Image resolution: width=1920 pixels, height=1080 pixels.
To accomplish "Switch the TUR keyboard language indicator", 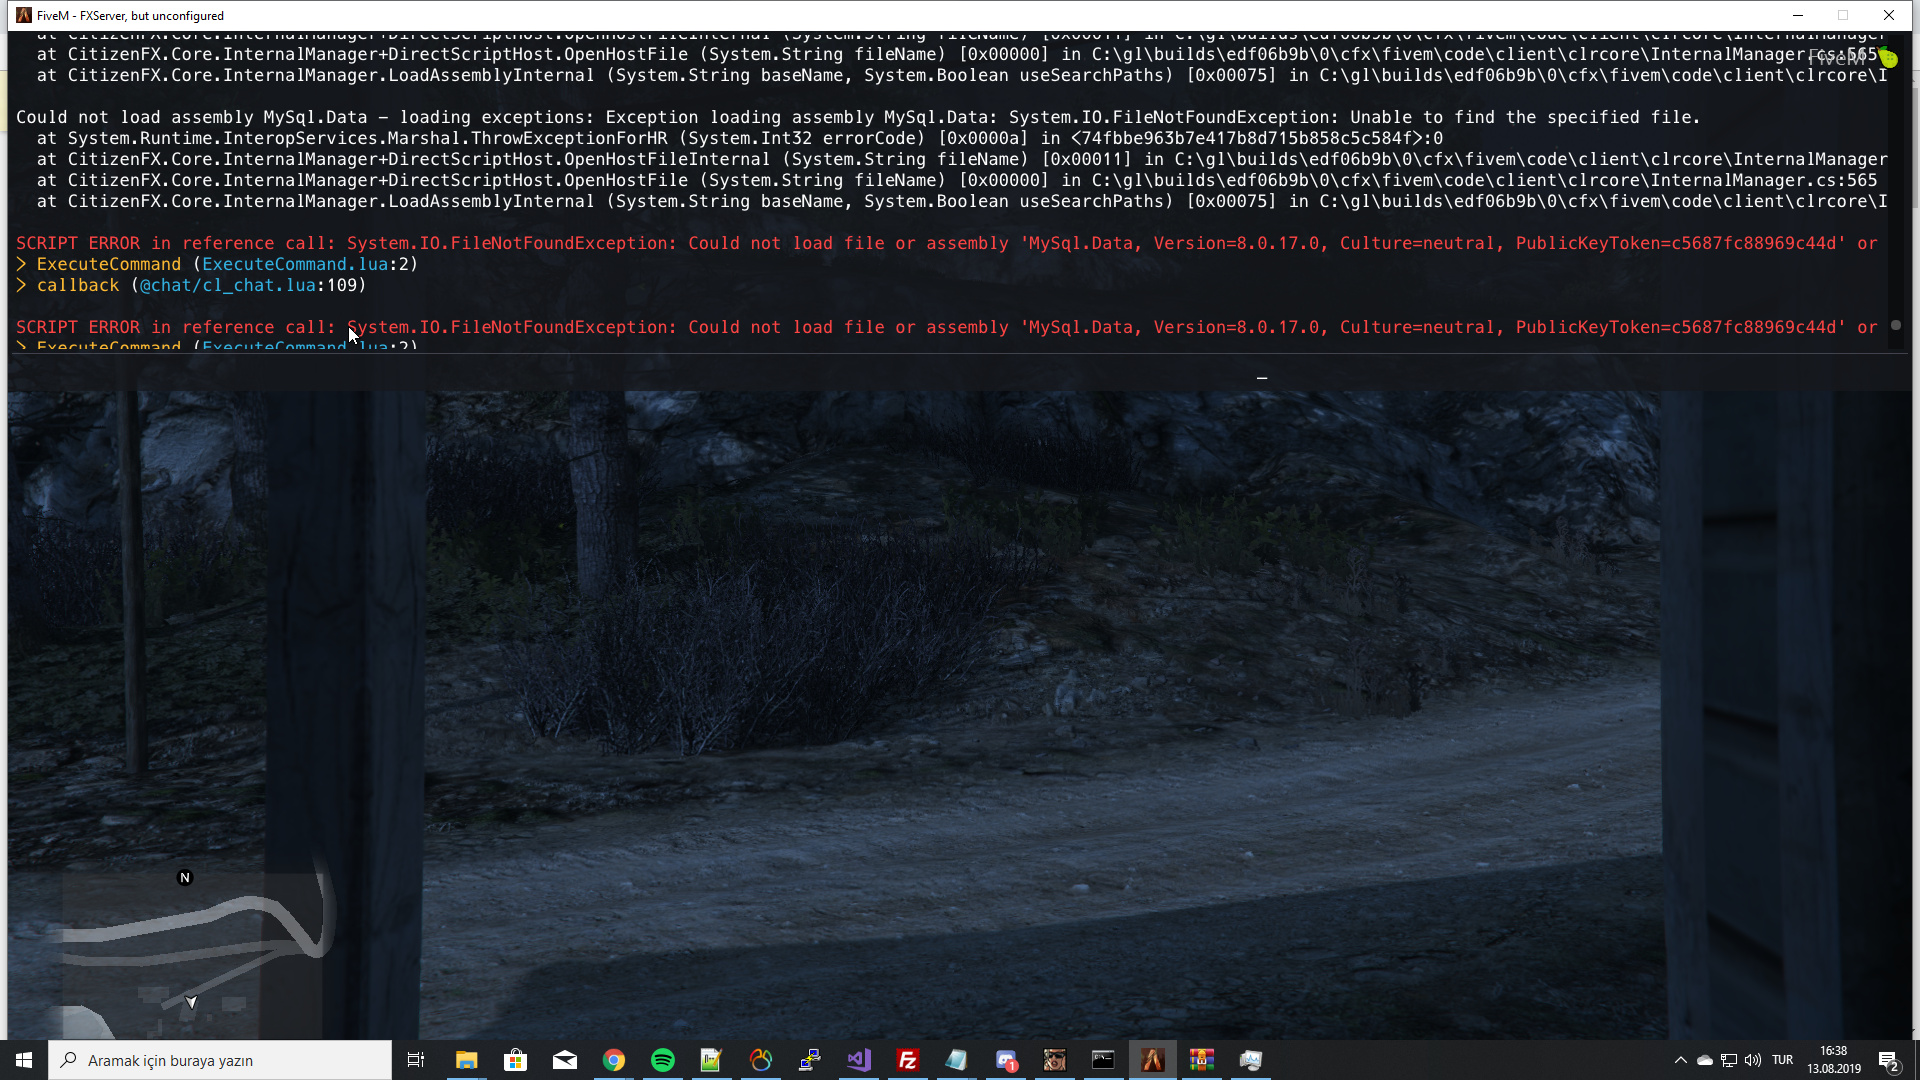I will point(1782,1060).
